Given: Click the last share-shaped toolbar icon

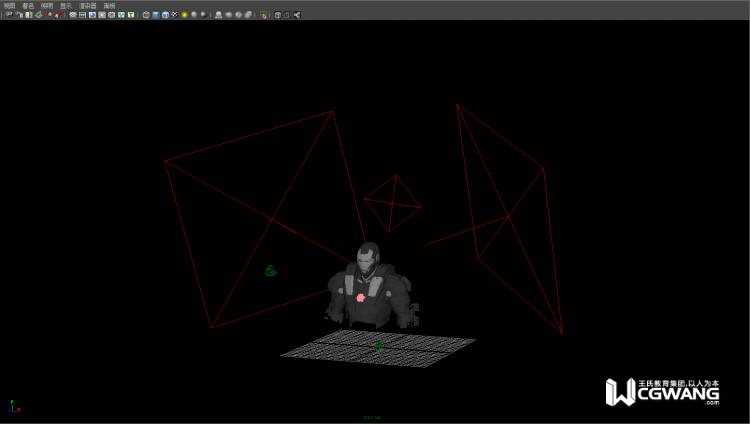Looking at the screenshot, I should click(x=297, y=15).
